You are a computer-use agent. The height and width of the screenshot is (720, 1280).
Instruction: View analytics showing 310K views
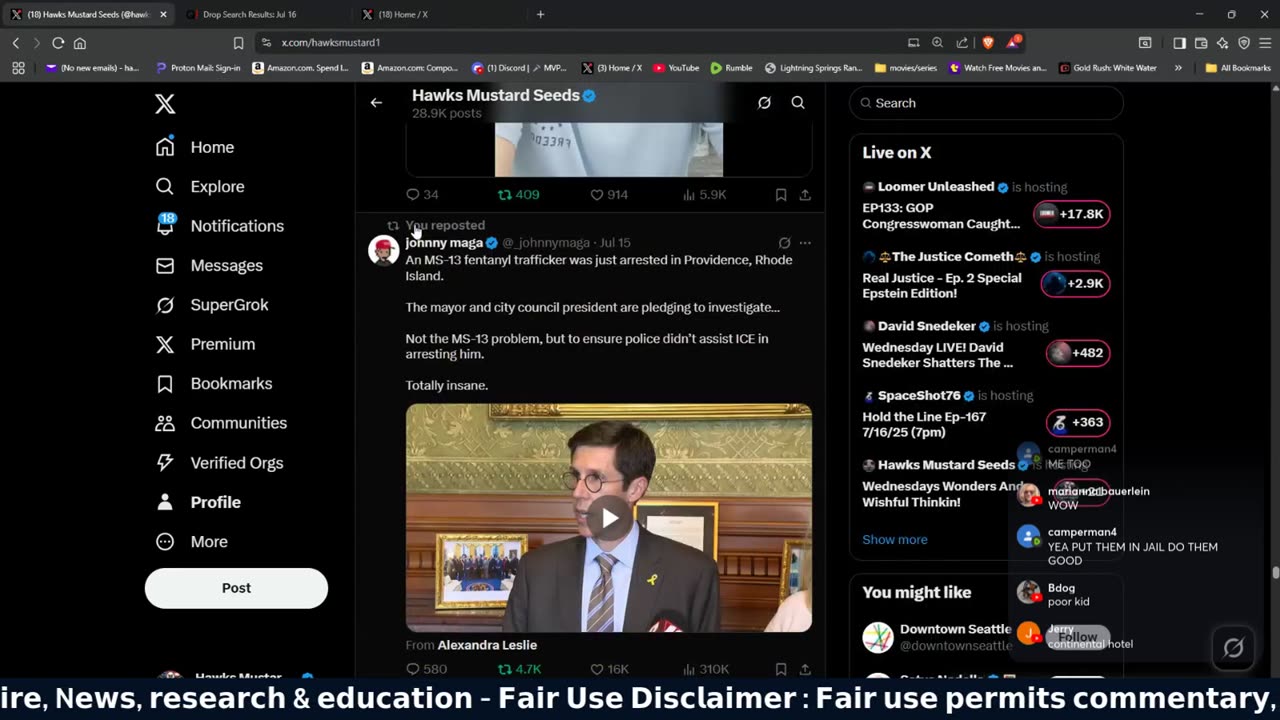point(705,669)
